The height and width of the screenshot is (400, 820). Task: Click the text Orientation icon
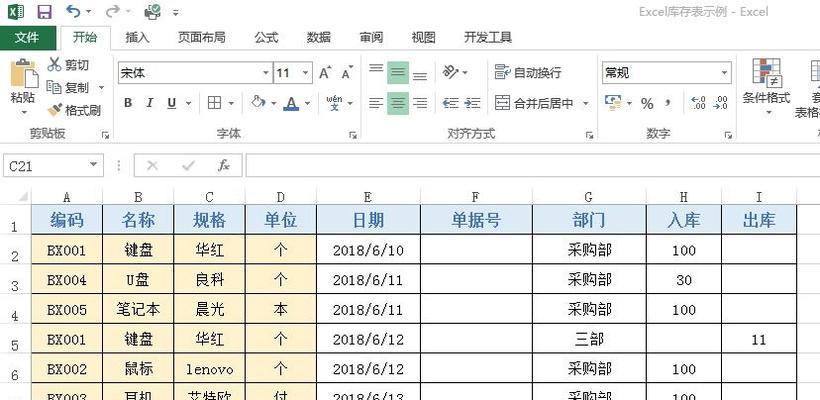[x=450, y=72]
